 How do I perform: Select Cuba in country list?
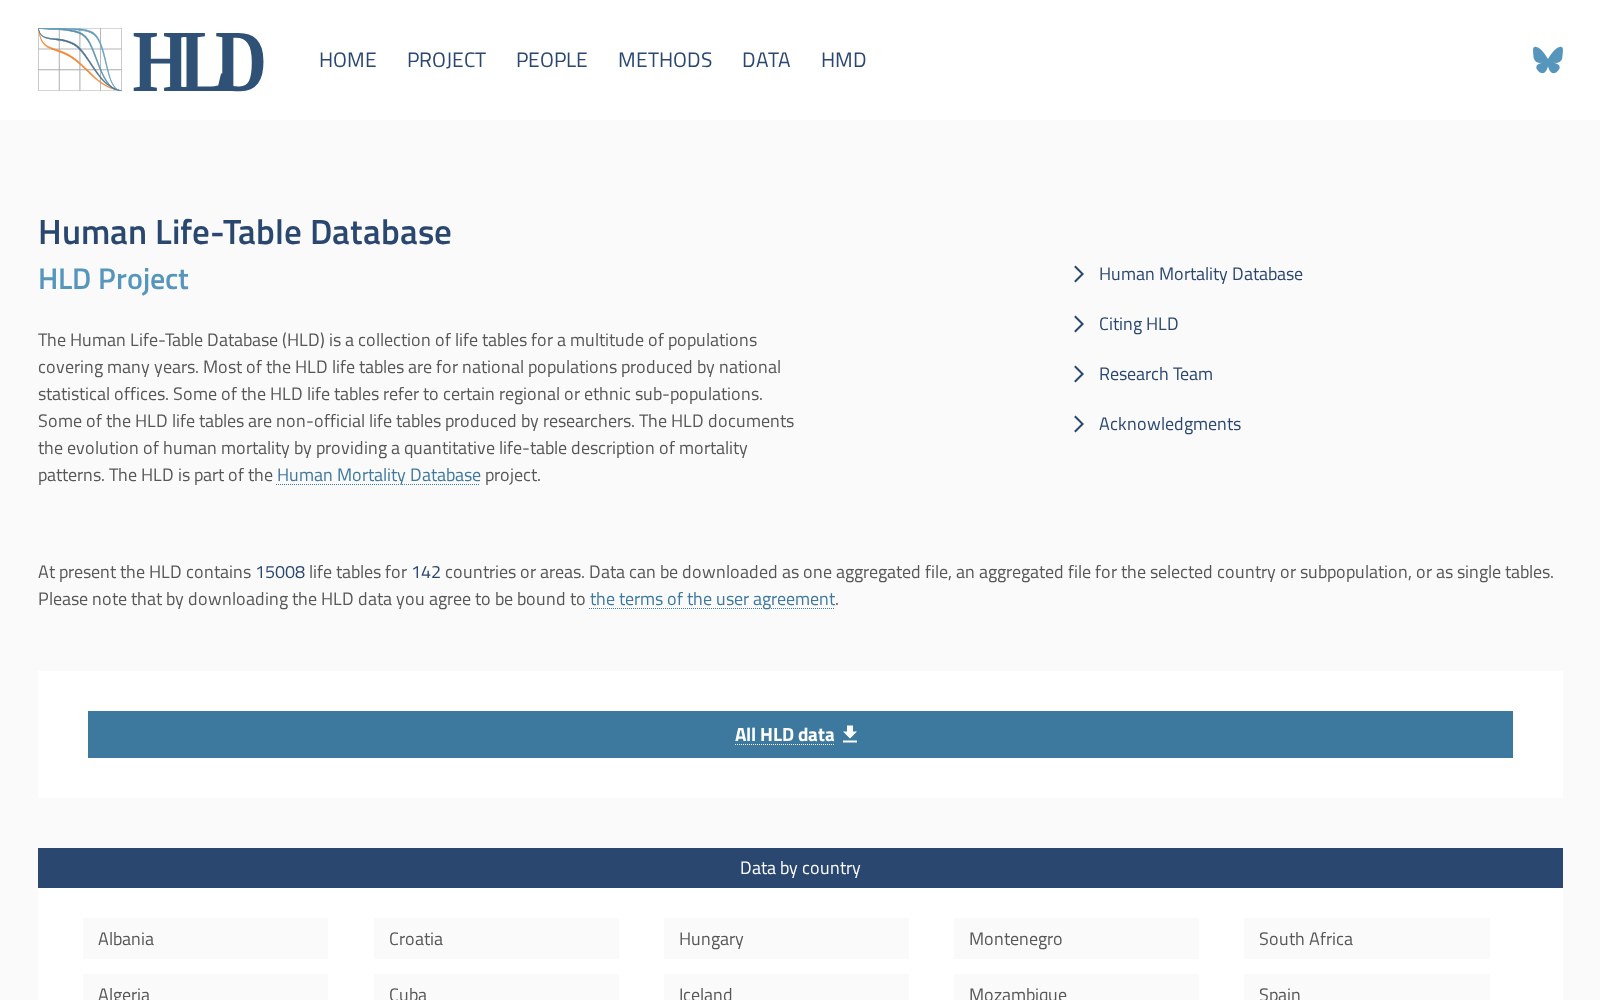coord(496,988)
